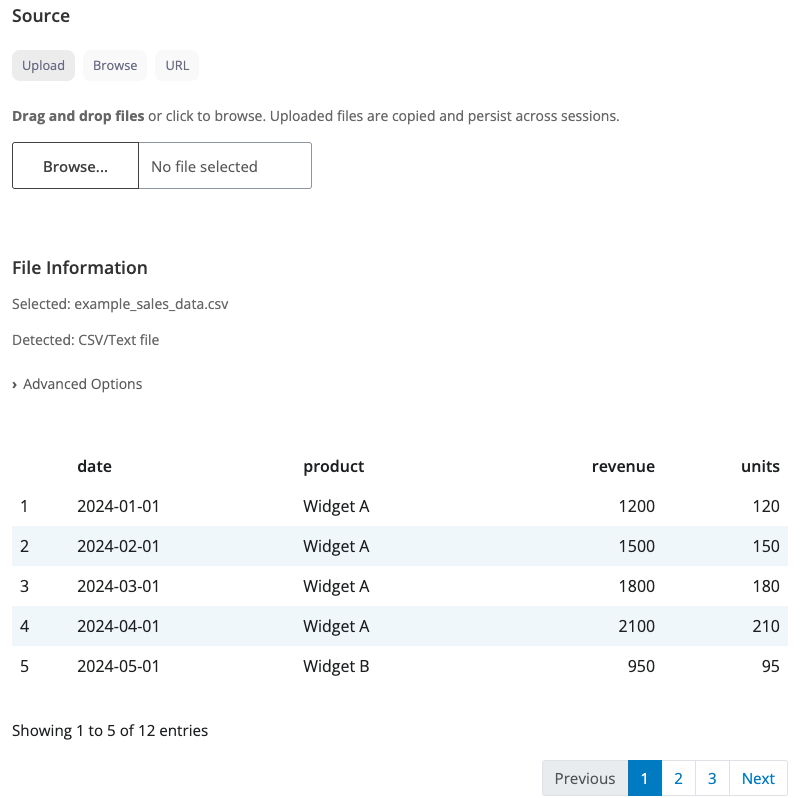
Task: Switch to the Upload source tab
Action: pos(43,65)
